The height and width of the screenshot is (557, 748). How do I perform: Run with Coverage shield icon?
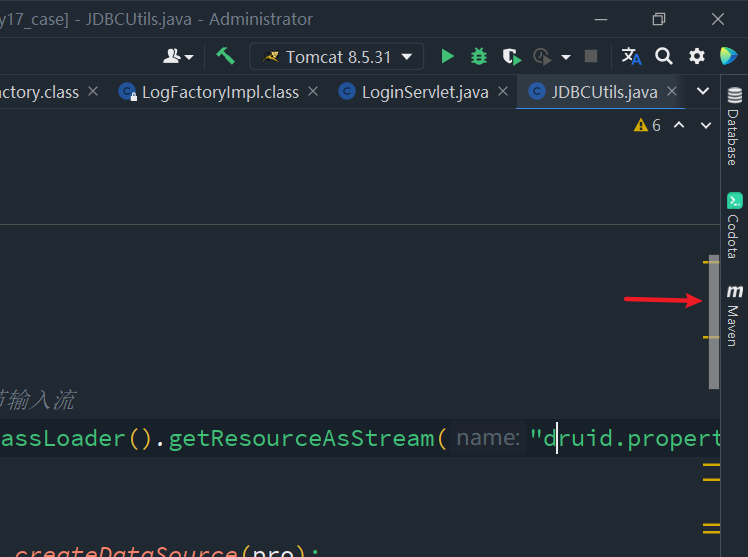[x=511, y=57]
